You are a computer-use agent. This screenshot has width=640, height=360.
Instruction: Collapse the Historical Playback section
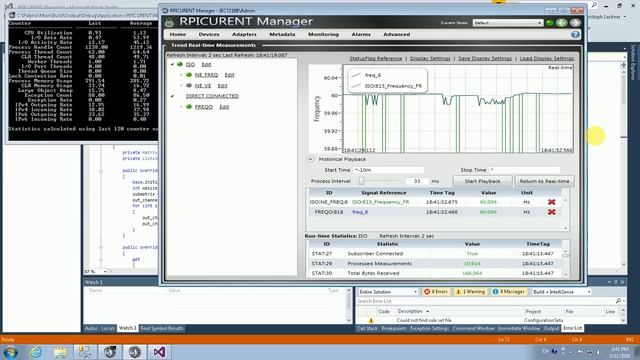tap(310, 159)
